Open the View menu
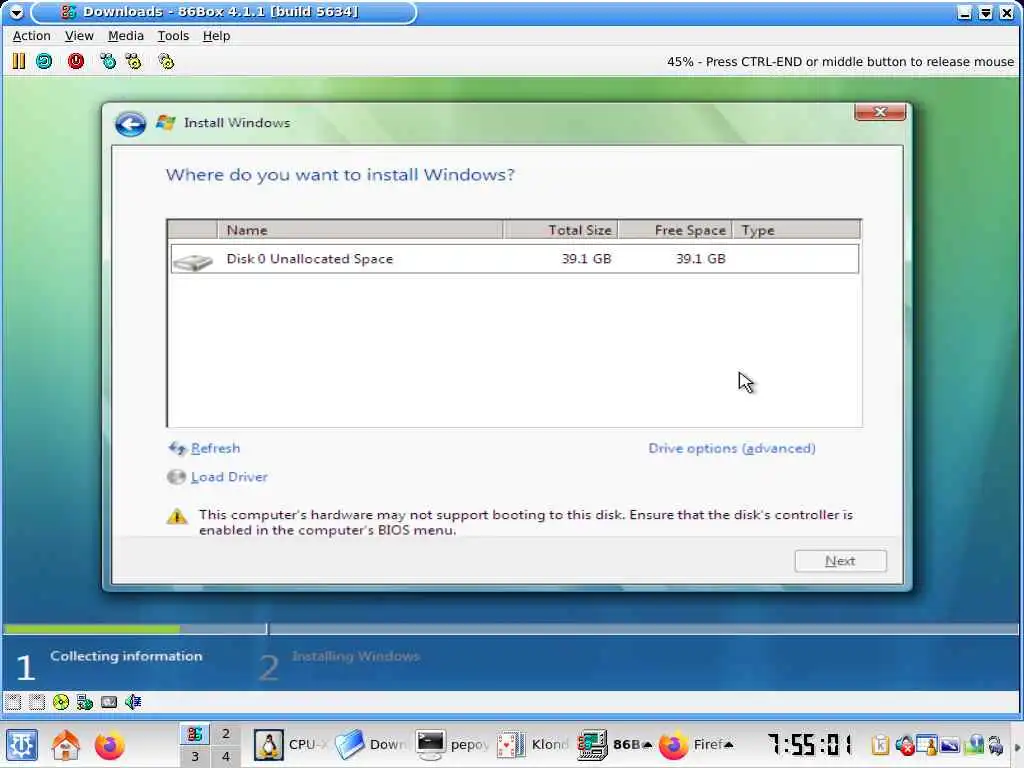The height and width of the screenshot is (768, 1024). coord(79,36)
